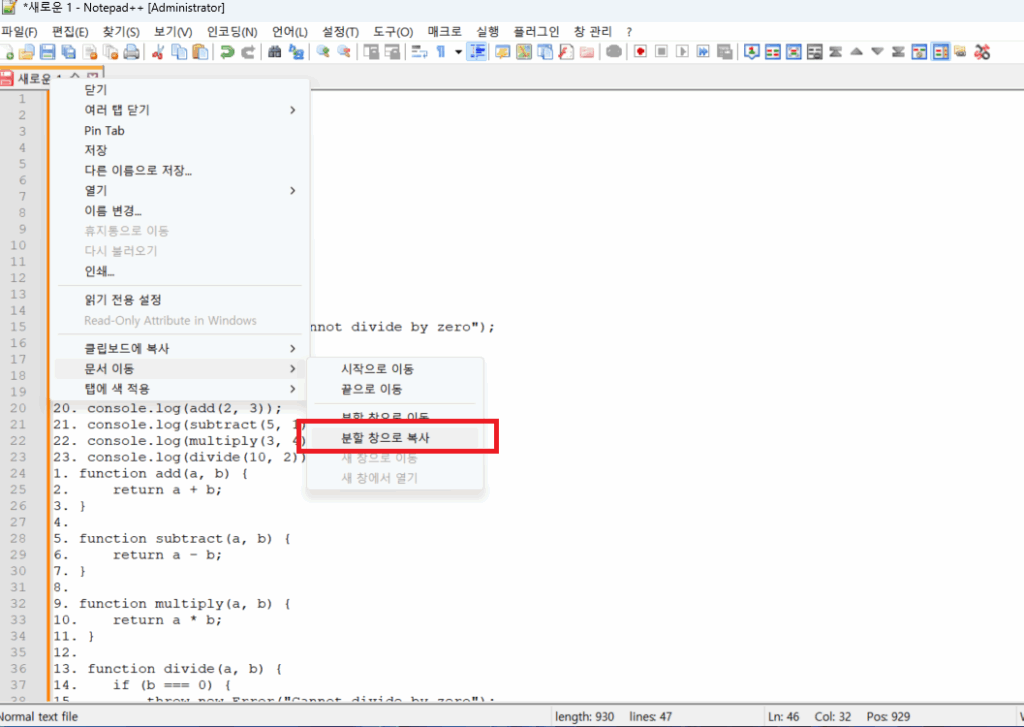Play the recorded macro
This screenshot has width=1024, height=727.
[682, 52]
